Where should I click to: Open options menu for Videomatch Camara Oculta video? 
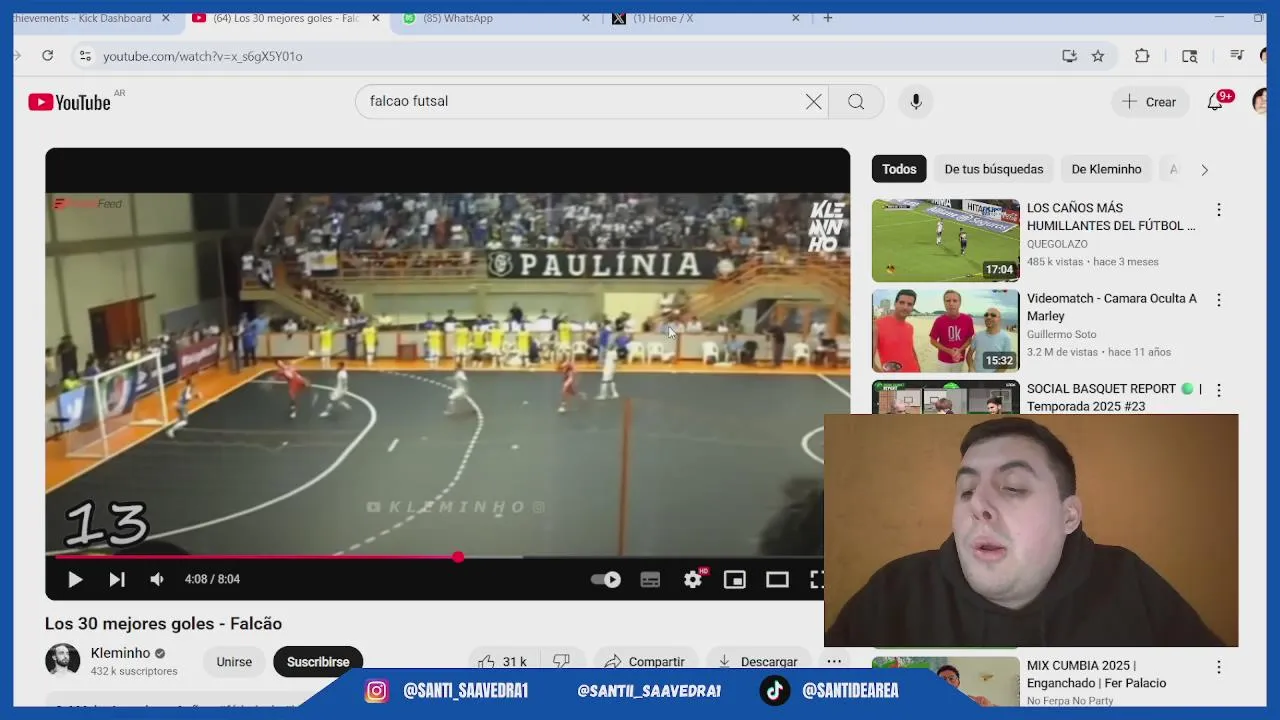point(1218,300)
